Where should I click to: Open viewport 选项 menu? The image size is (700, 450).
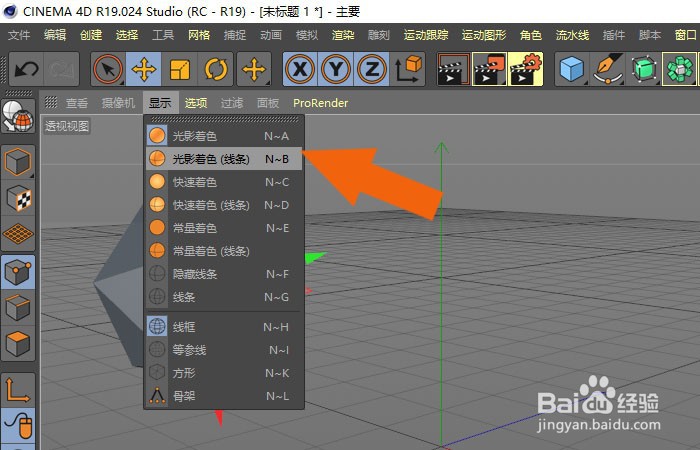[x=196, y=103]
